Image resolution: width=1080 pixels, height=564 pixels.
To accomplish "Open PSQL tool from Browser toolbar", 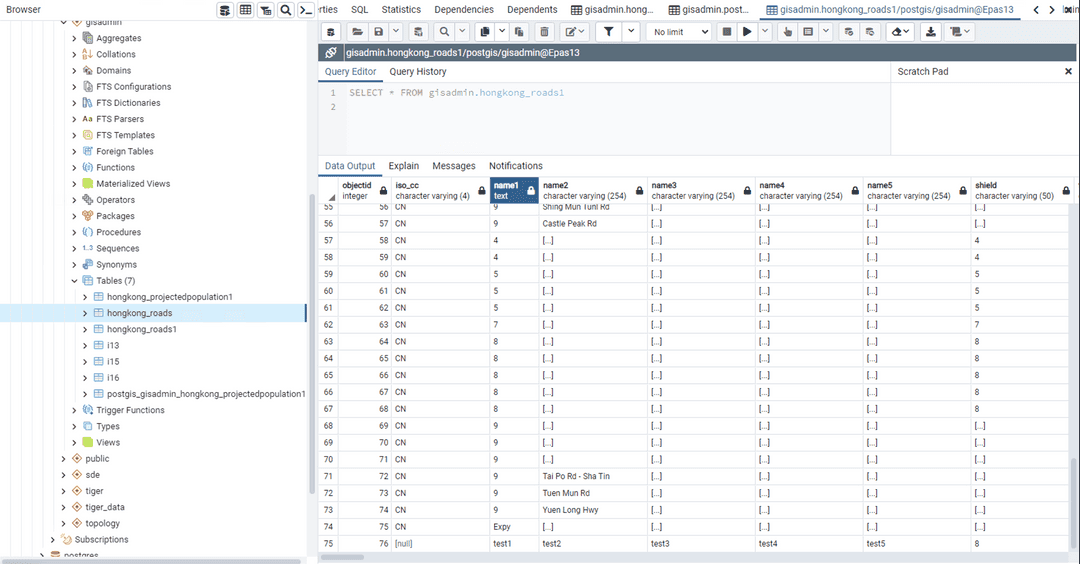I will point(307,10).
